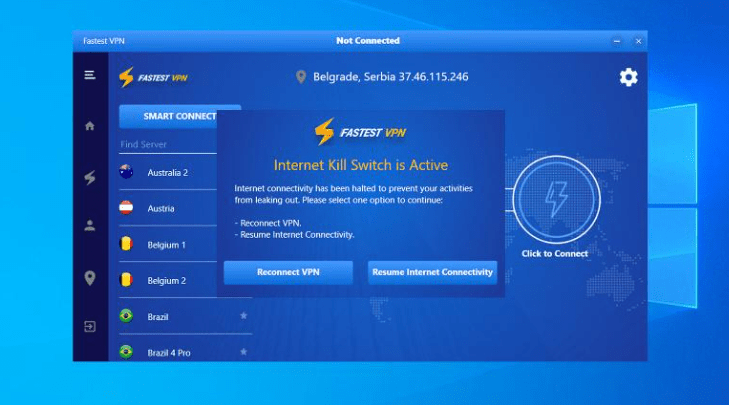Click the lightning bolt sidebar icon
Viewport: 729px width, 405px height.
pos(90,177)
